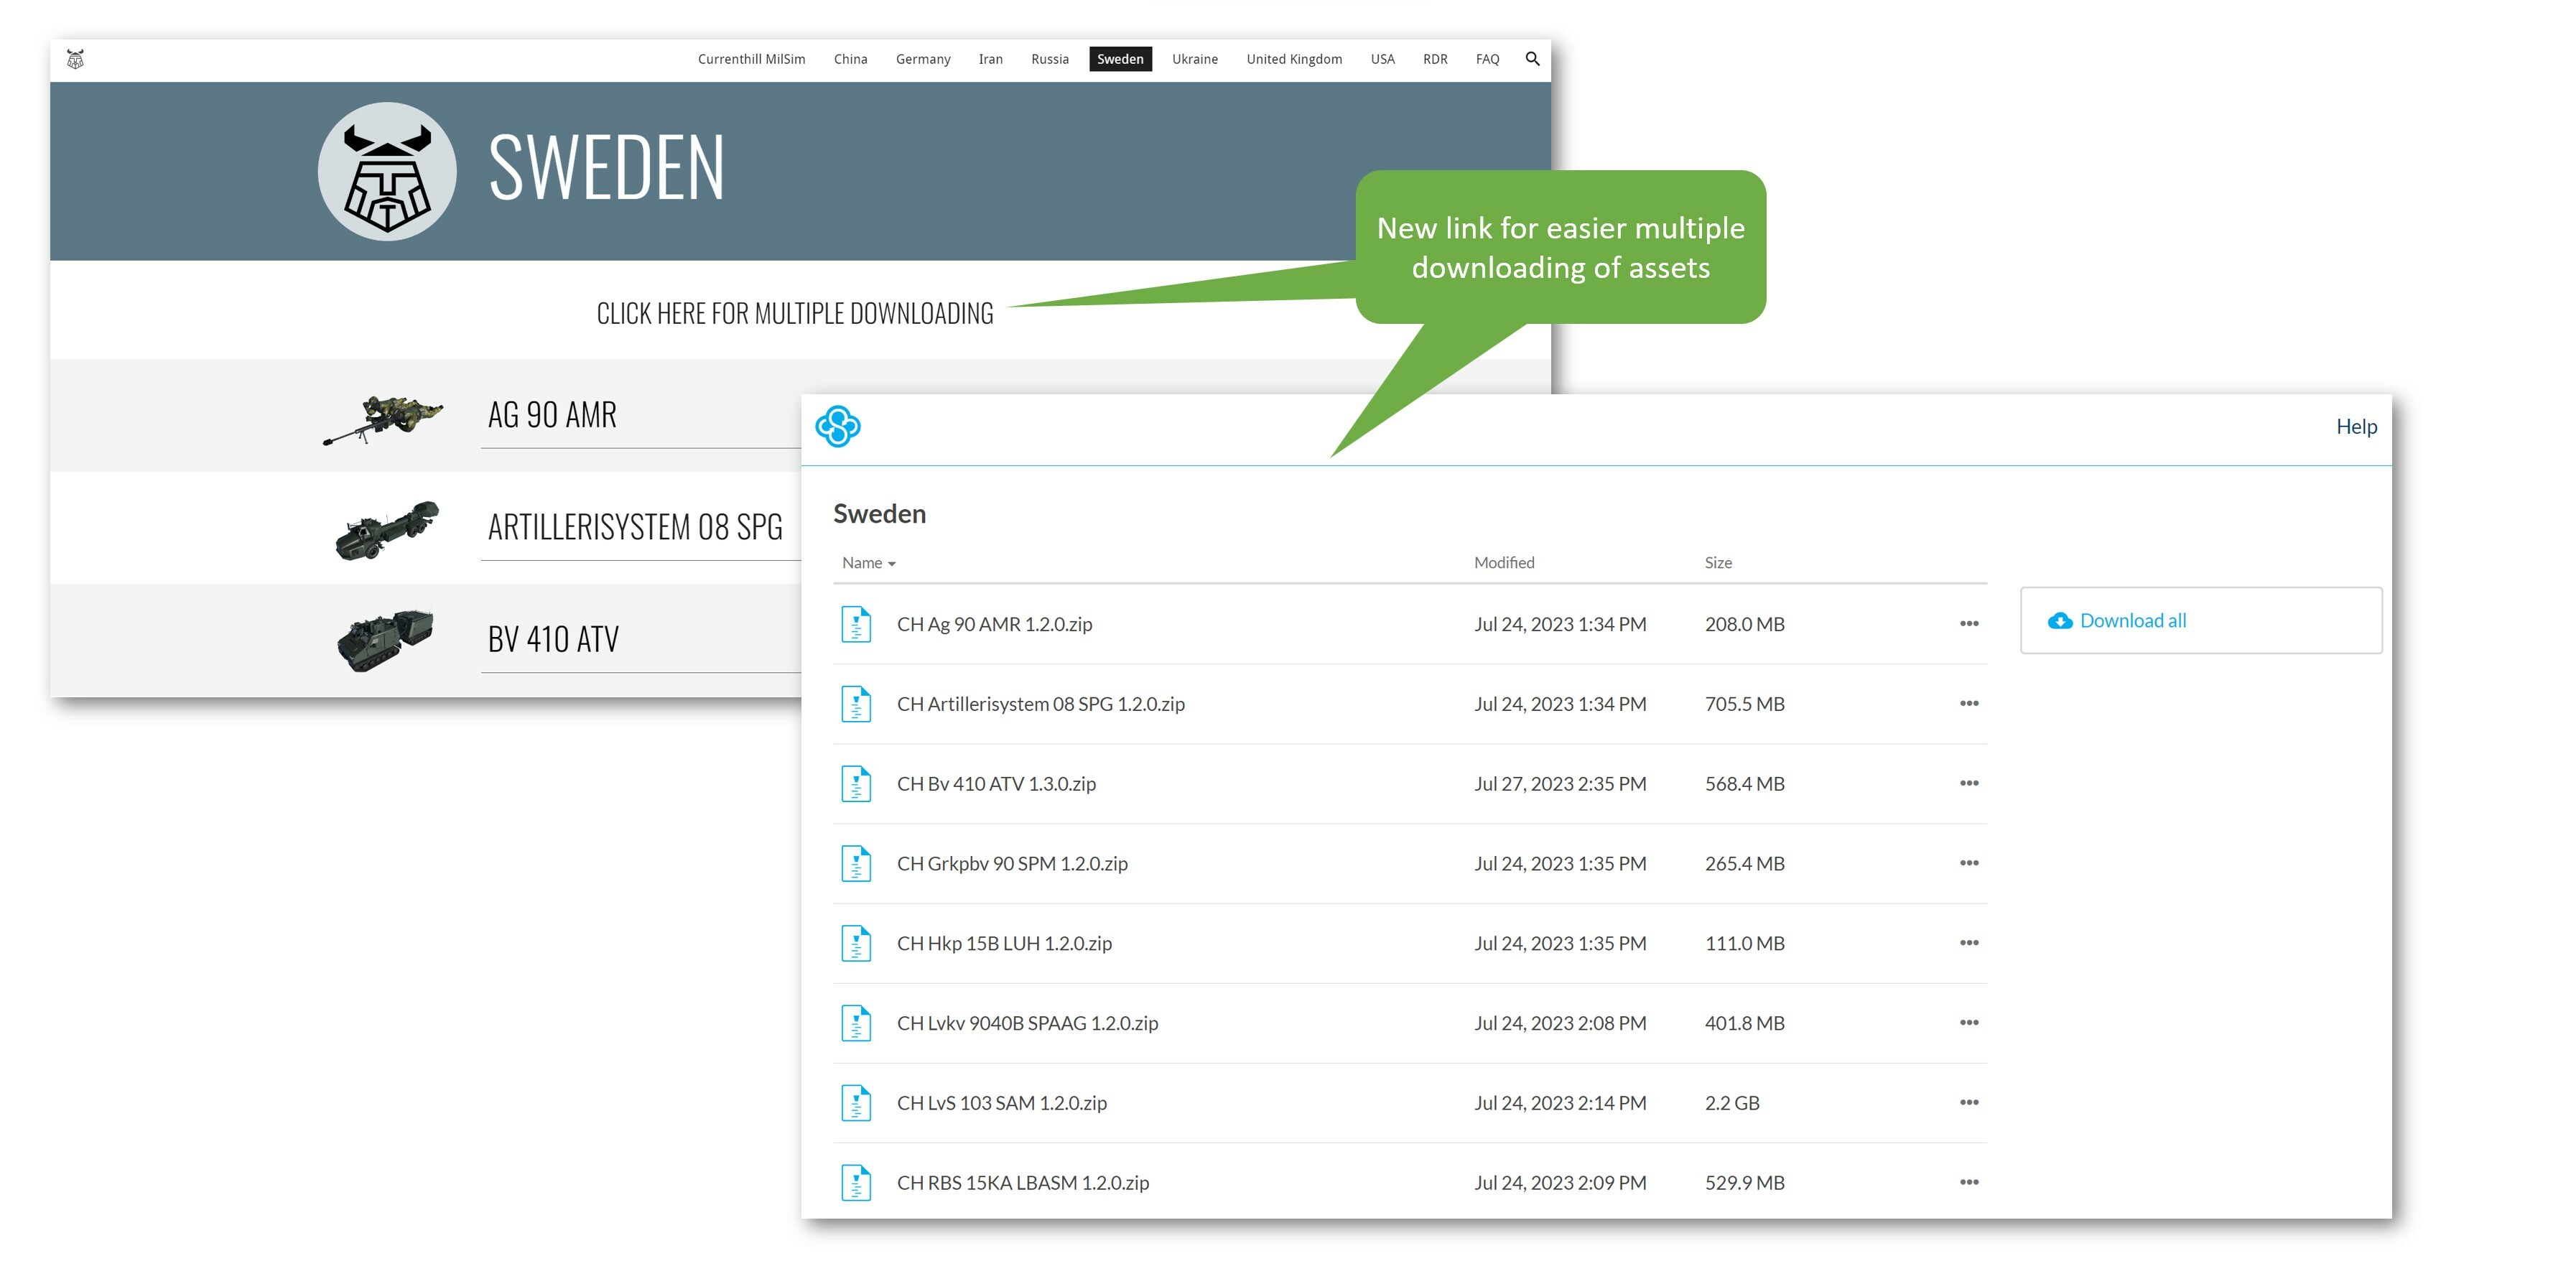Open the Russia nav menu item
This screenshot has width=2576, height=1284.
tap(1050, 59)
